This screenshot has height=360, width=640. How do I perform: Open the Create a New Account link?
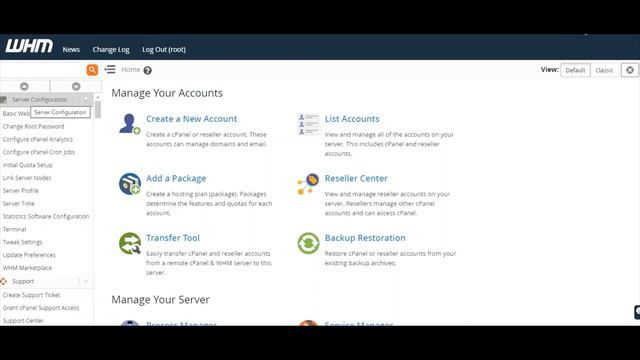191,119
